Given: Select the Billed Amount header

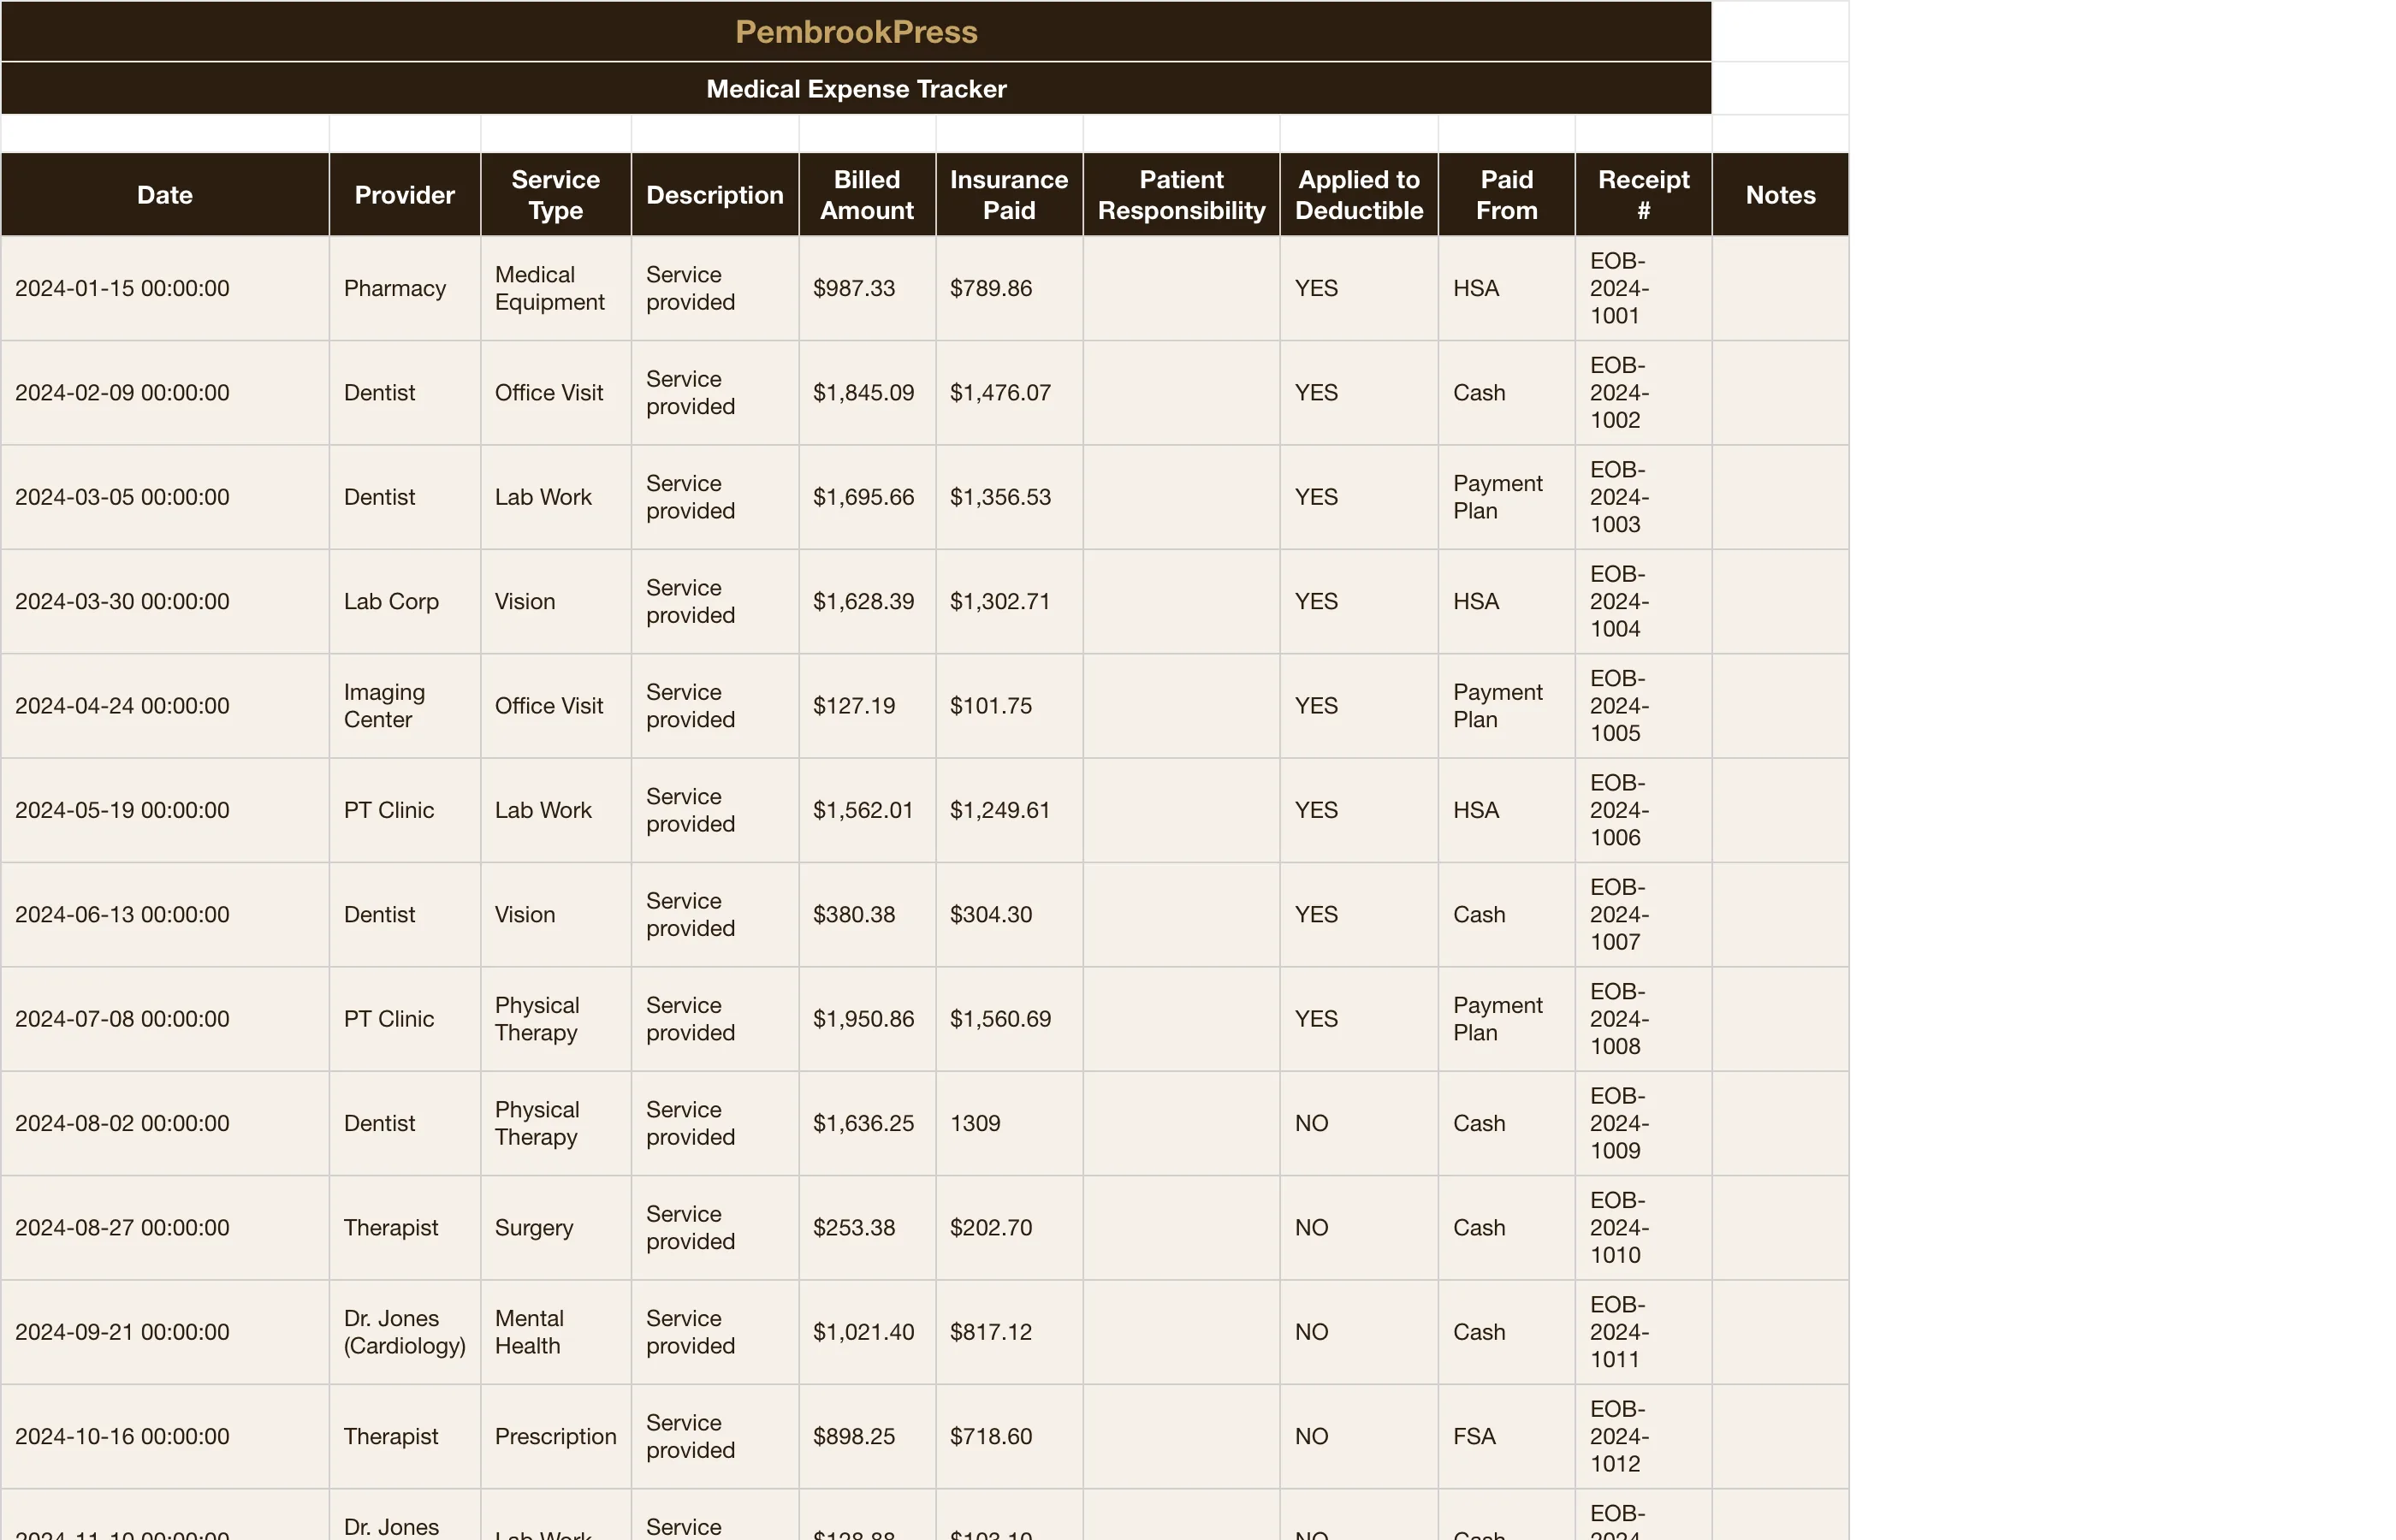Looking at the screenshot, I should (x=867, y=195).
